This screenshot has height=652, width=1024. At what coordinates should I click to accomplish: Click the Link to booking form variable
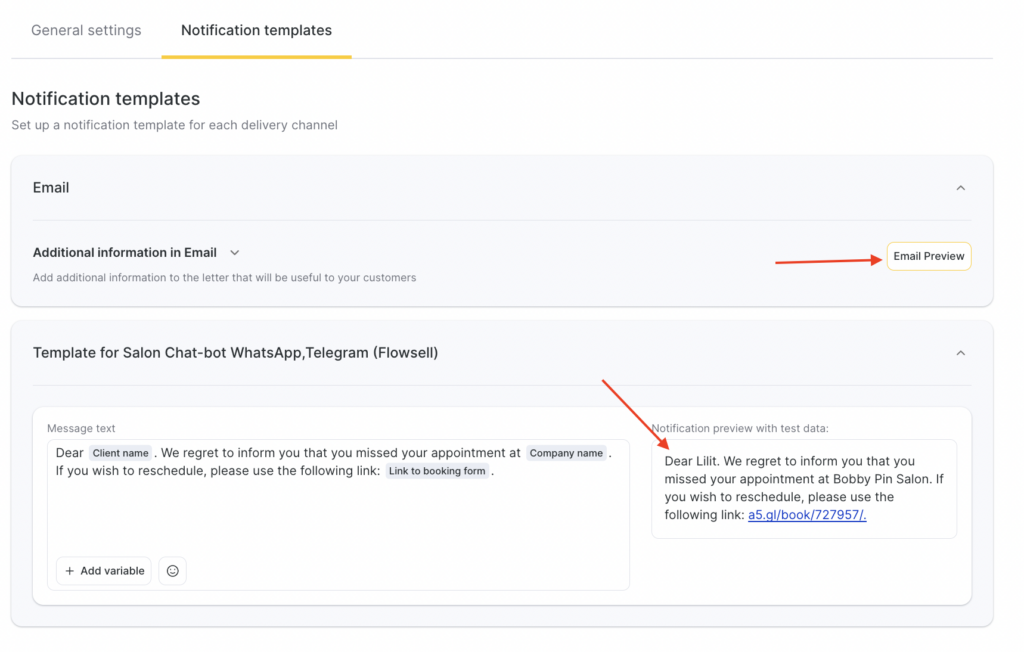tap(437, 471)
